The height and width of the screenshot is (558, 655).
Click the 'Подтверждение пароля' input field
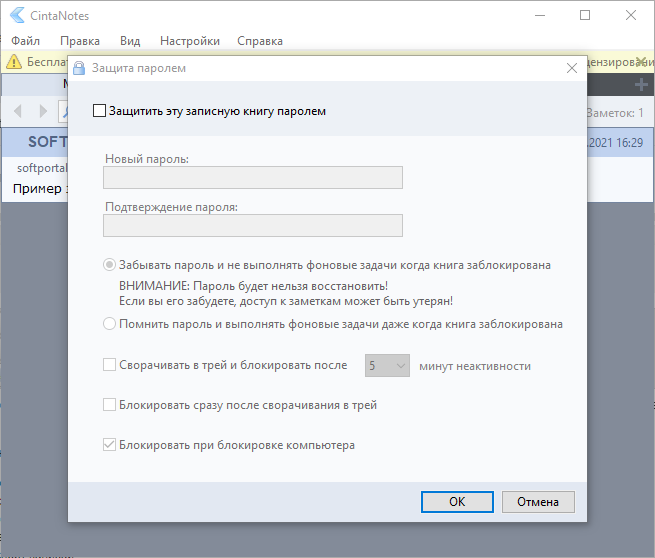(253, 226)
